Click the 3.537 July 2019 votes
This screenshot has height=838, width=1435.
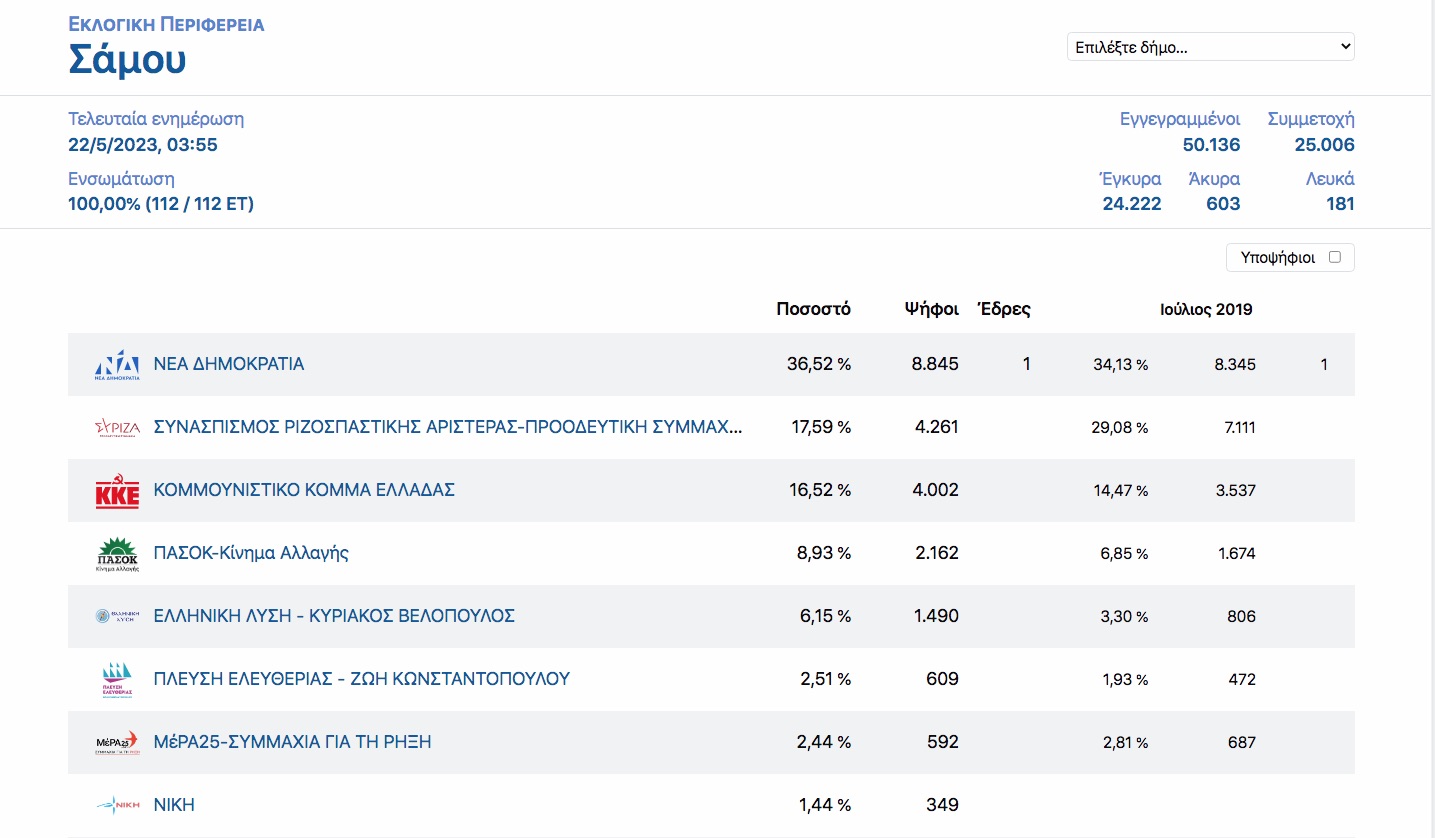[1235, 491]
